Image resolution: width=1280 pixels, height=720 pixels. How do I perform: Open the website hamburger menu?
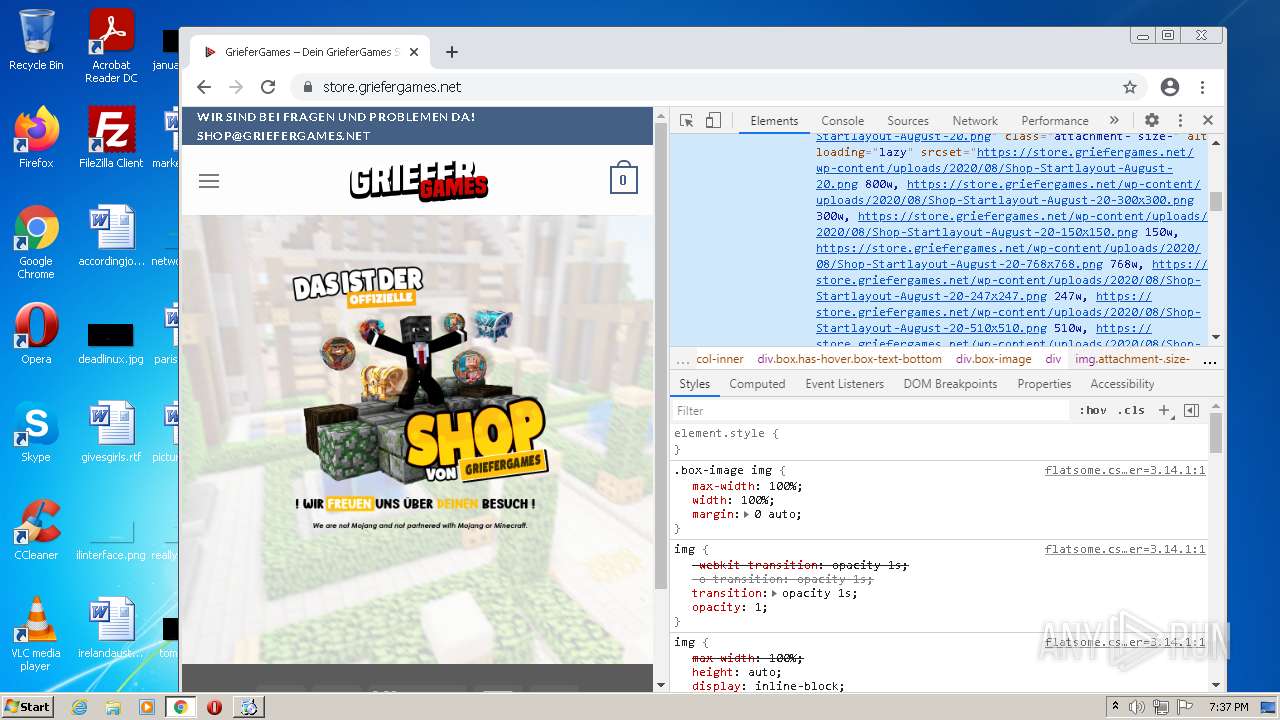[209, 181]
